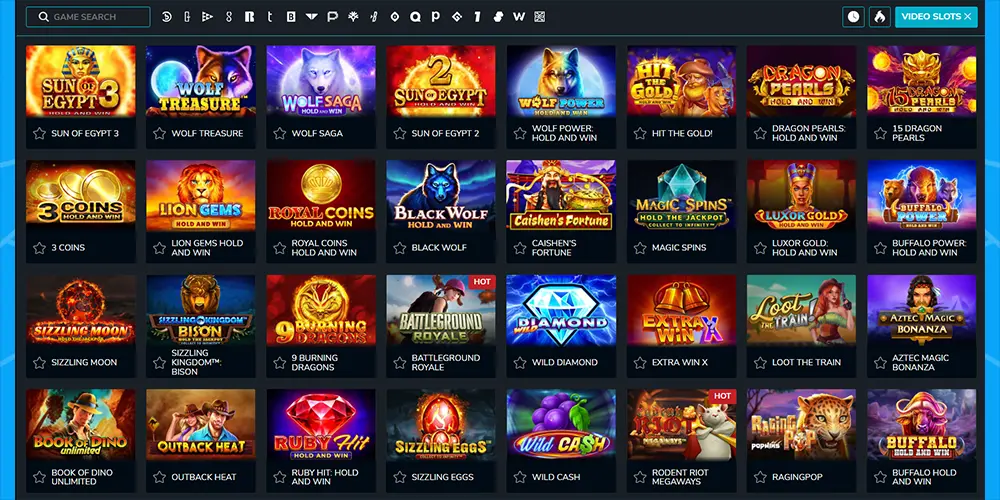Screen dimensions: 1000x500
Task: Pick the lowercase t provider logo
Action: (x=270, y=17)
